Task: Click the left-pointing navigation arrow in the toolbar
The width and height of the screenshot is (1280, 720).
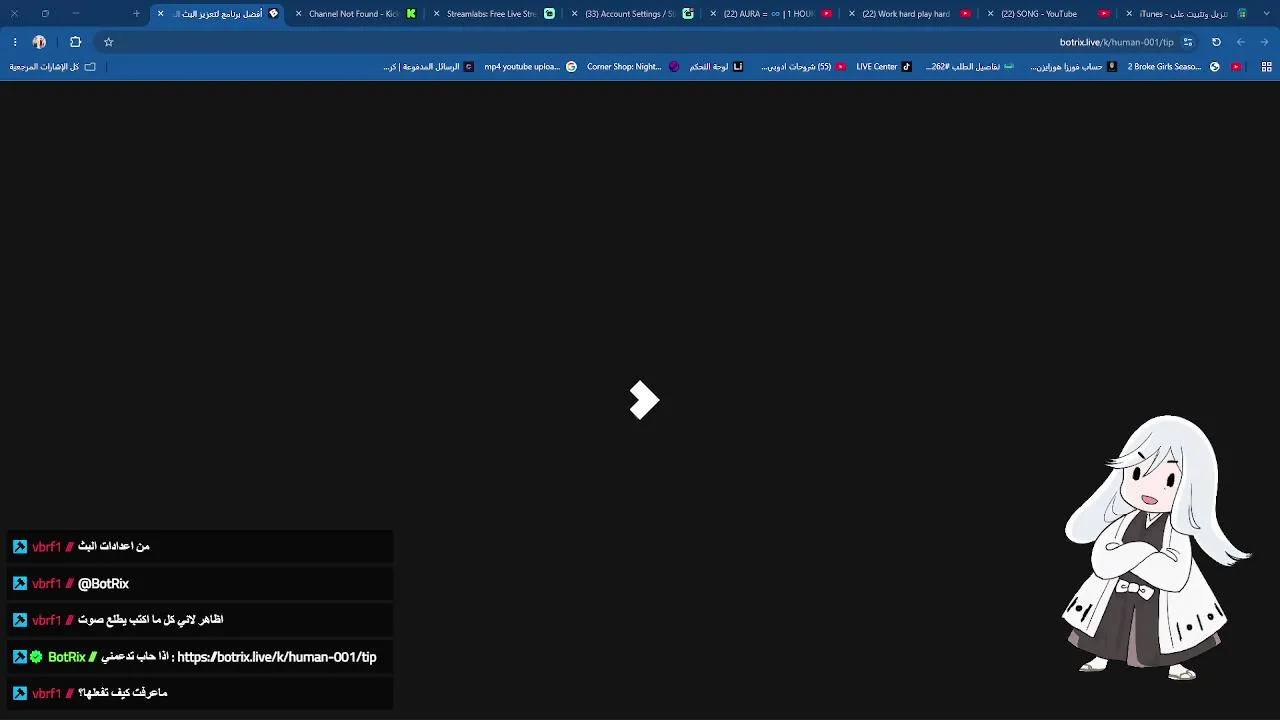Action: click(1241, 42)
